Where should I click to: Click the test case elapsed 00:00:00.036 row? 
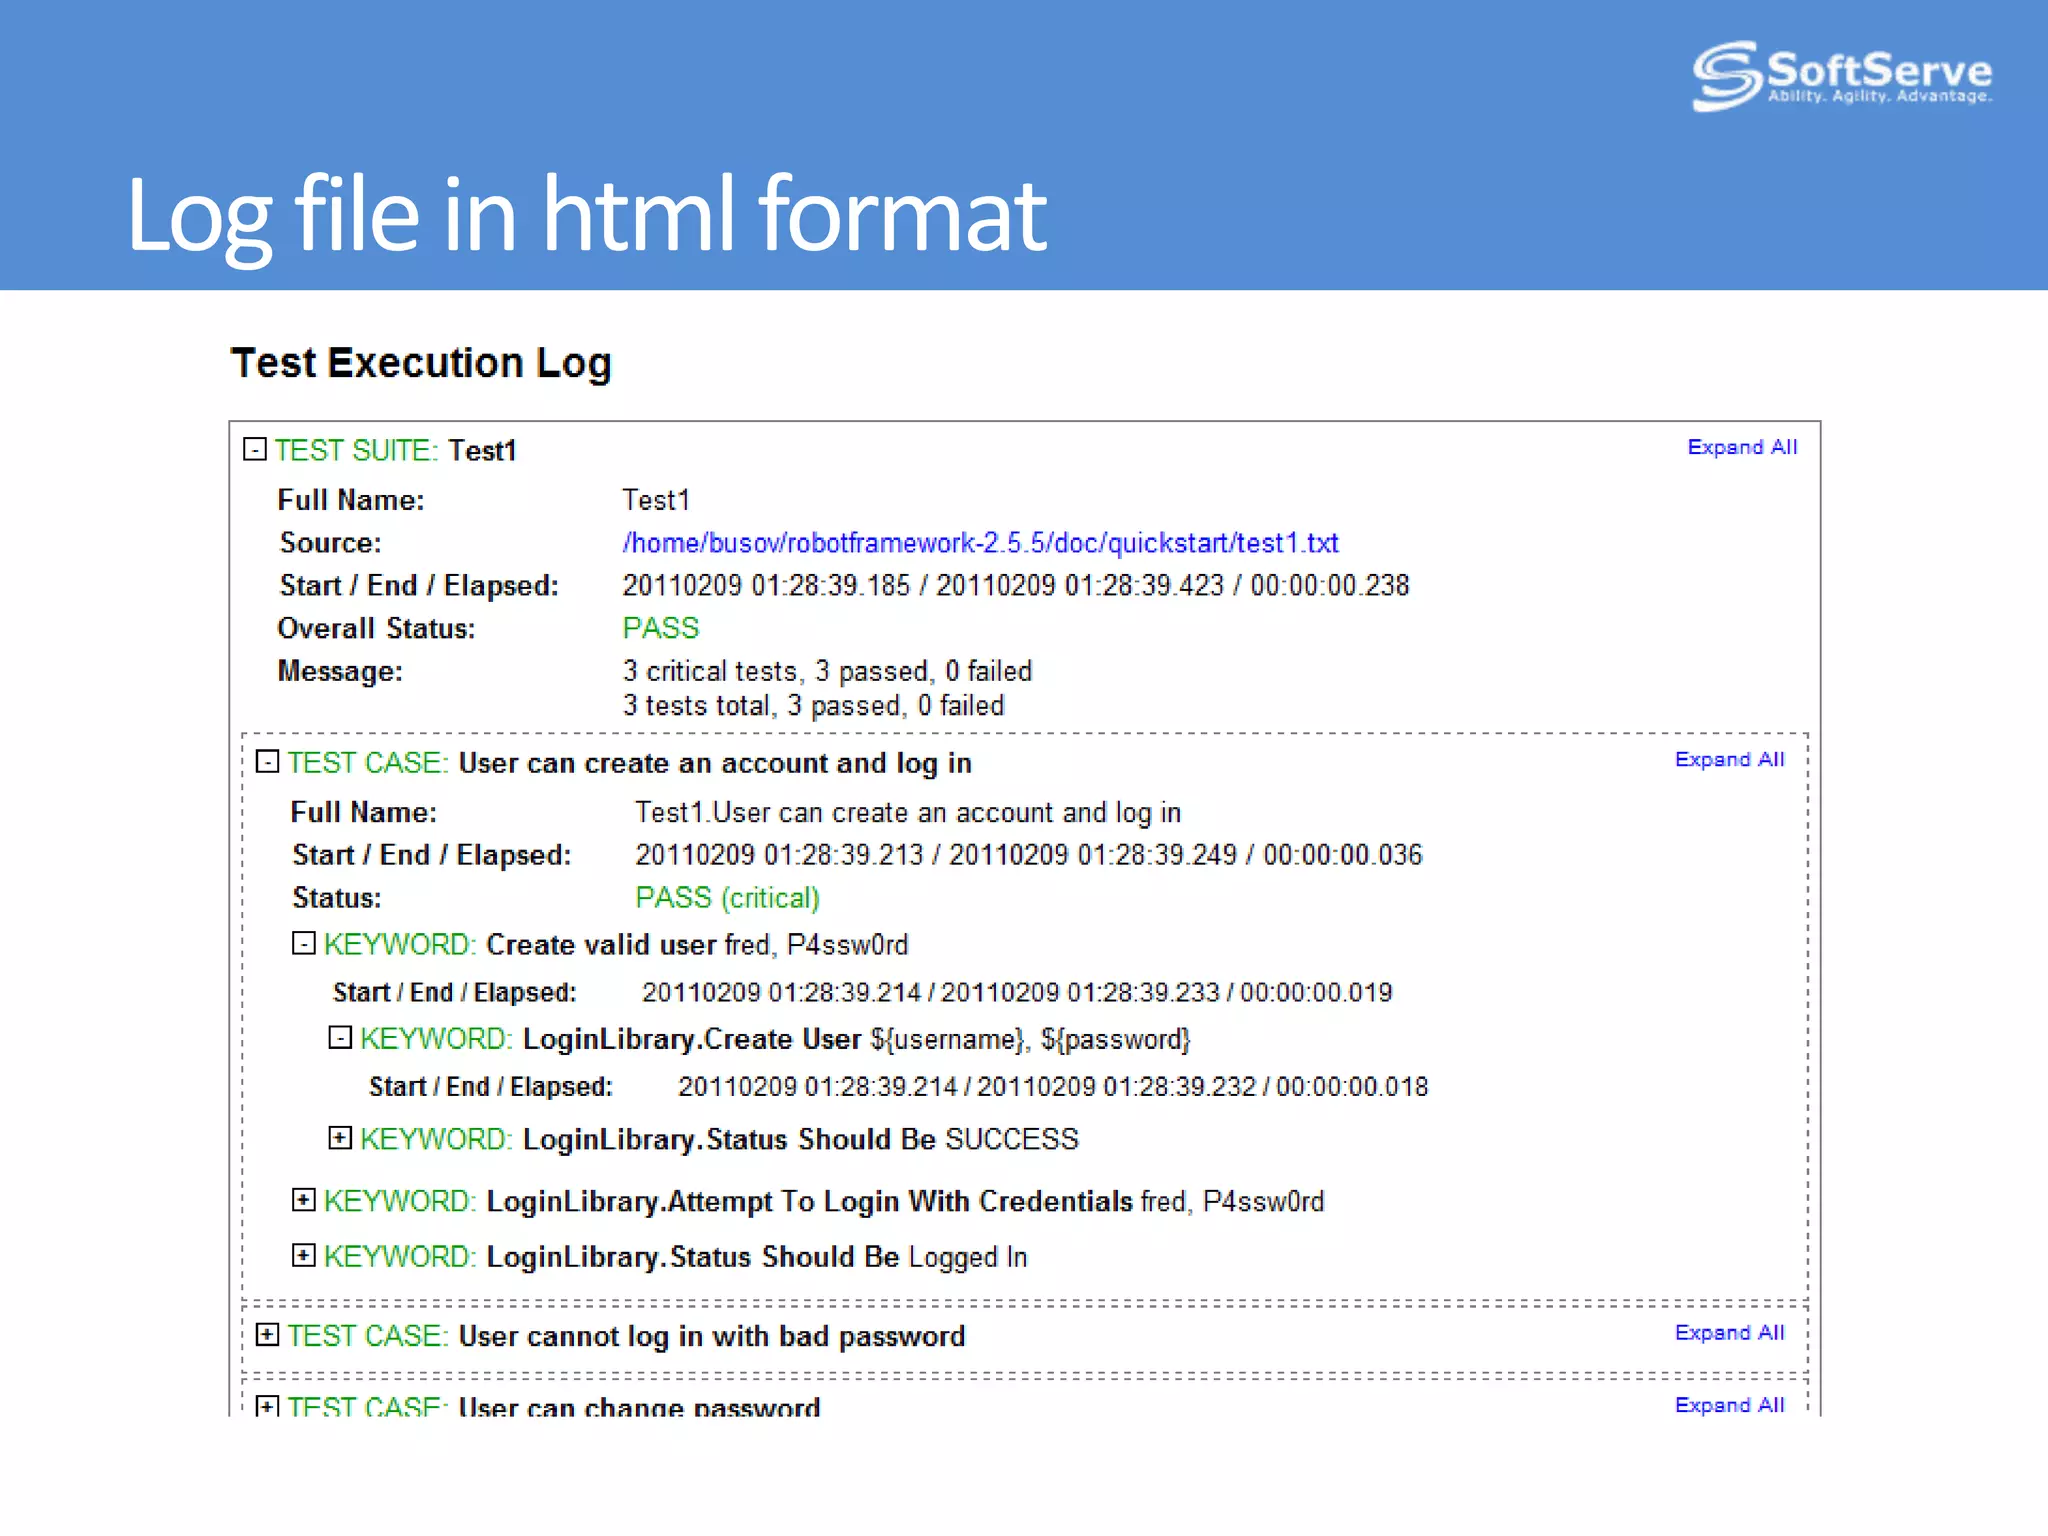click(x=1028, y=855)
